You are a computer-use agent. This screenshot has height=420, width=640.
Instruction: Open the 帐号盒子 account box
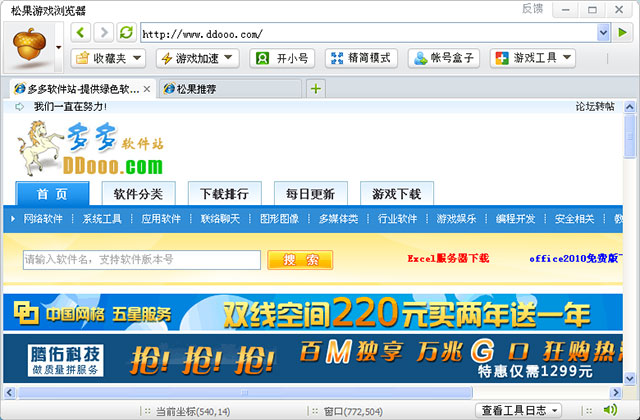(x=444, y=58)
